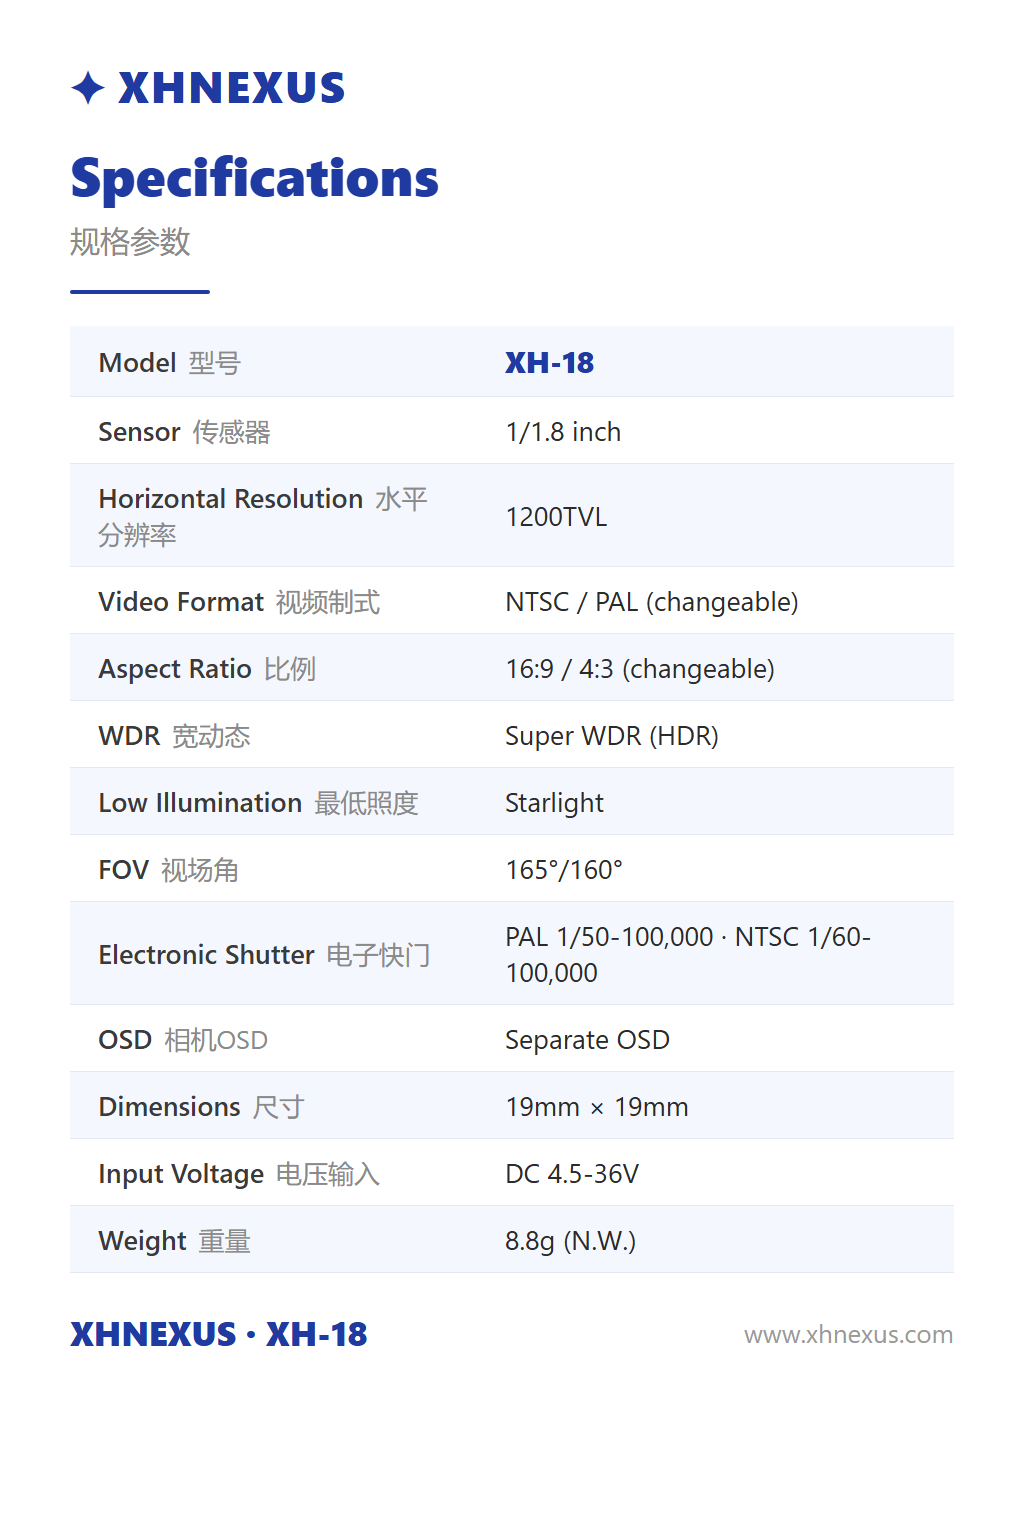
Task: Click the 1/1.8 inch sensor value
Action: (563, 432)
